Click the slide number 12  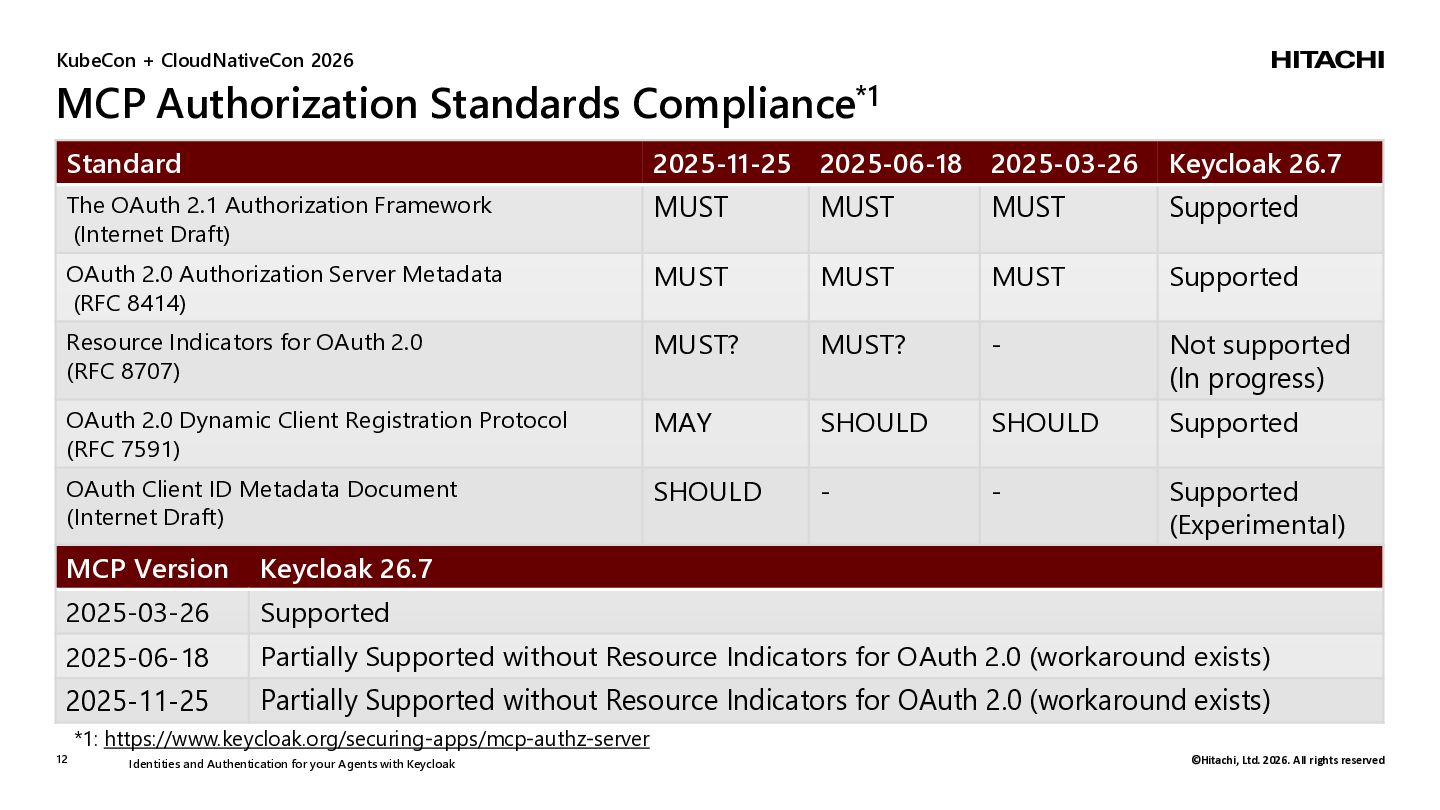pyautogui.click(x=61, y=761)
